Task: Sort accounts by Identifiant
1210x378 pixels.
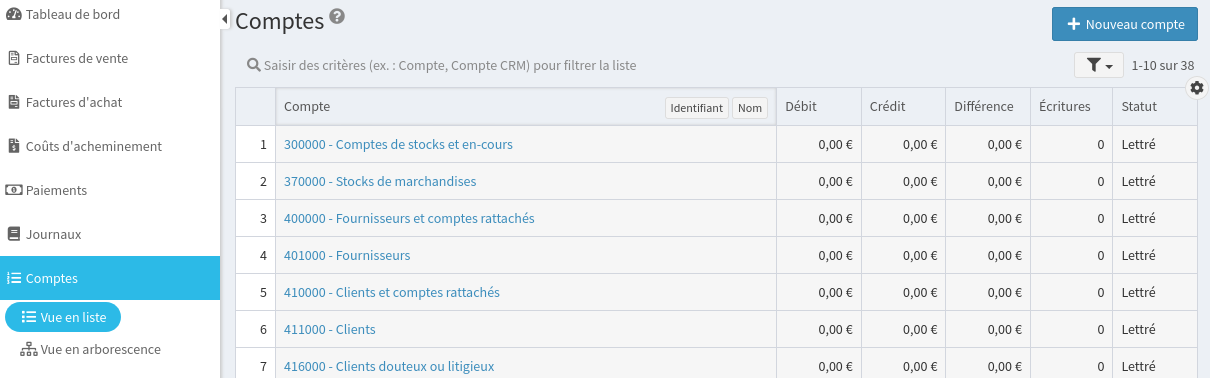Action: [x=697, y=108]
